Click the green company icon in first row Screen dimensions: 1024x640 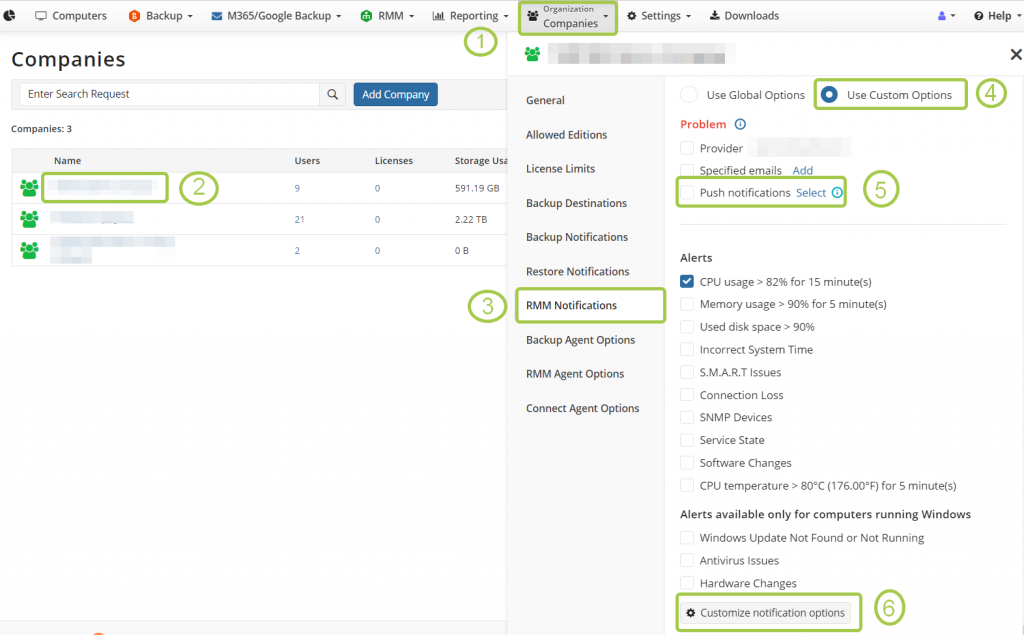(29, 187)
